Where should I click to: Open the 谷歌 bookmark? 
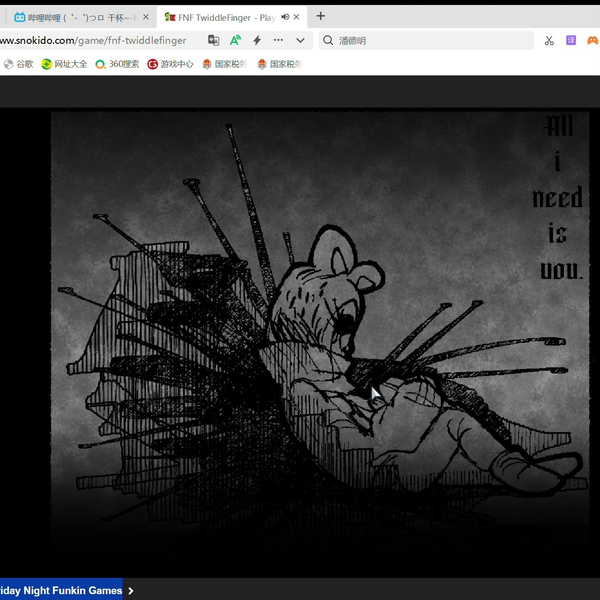pyautogui.click(x=18, y=64)
